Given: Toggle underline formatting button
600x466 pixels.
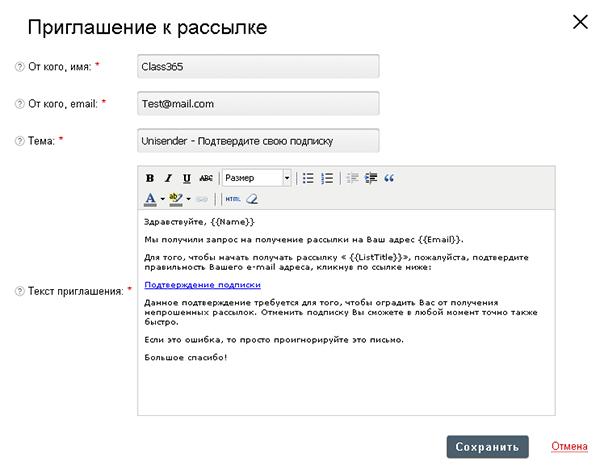Looking at the screenshot, I should point(186,178).
